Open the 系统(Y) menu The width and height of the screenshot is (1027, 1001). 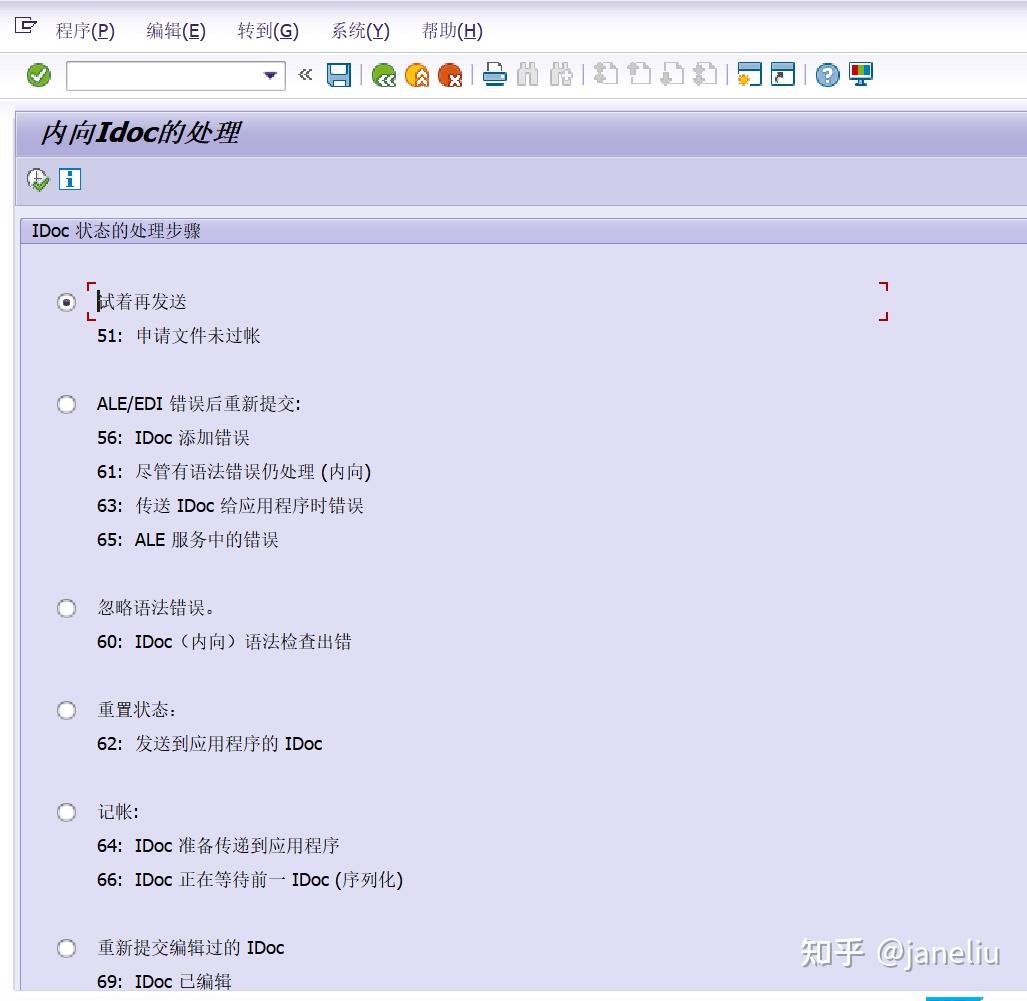(x=359, y=30)
